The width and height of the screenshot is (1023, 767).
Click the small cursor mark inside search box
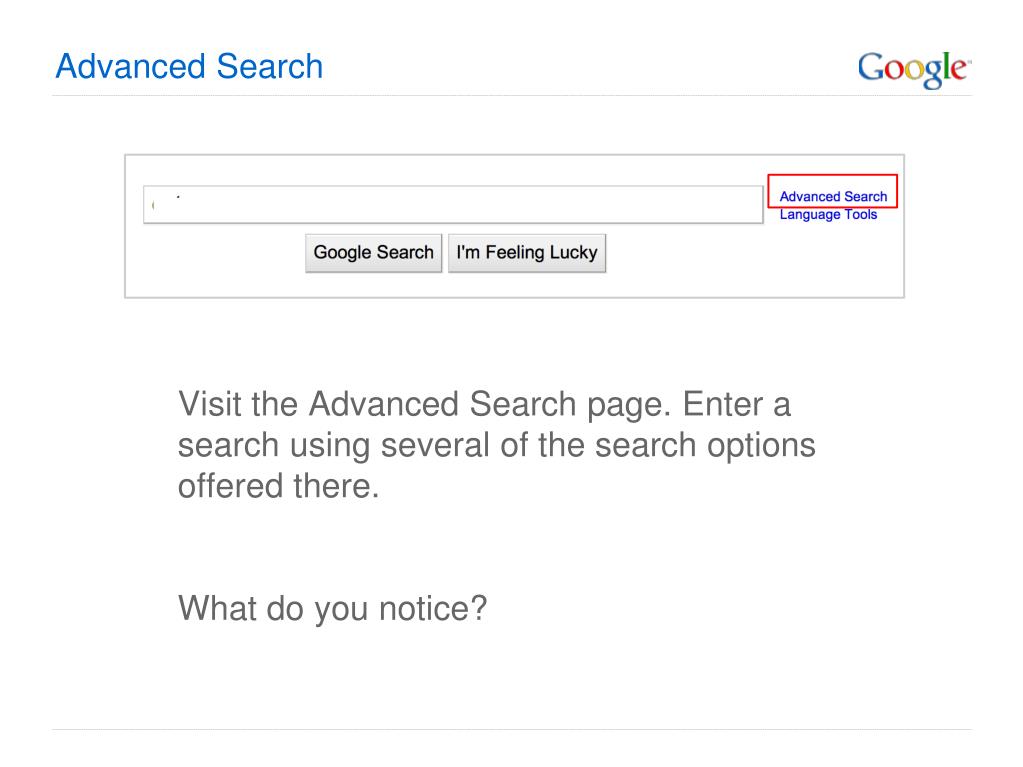pyautogui.click(x=153, y=205)
